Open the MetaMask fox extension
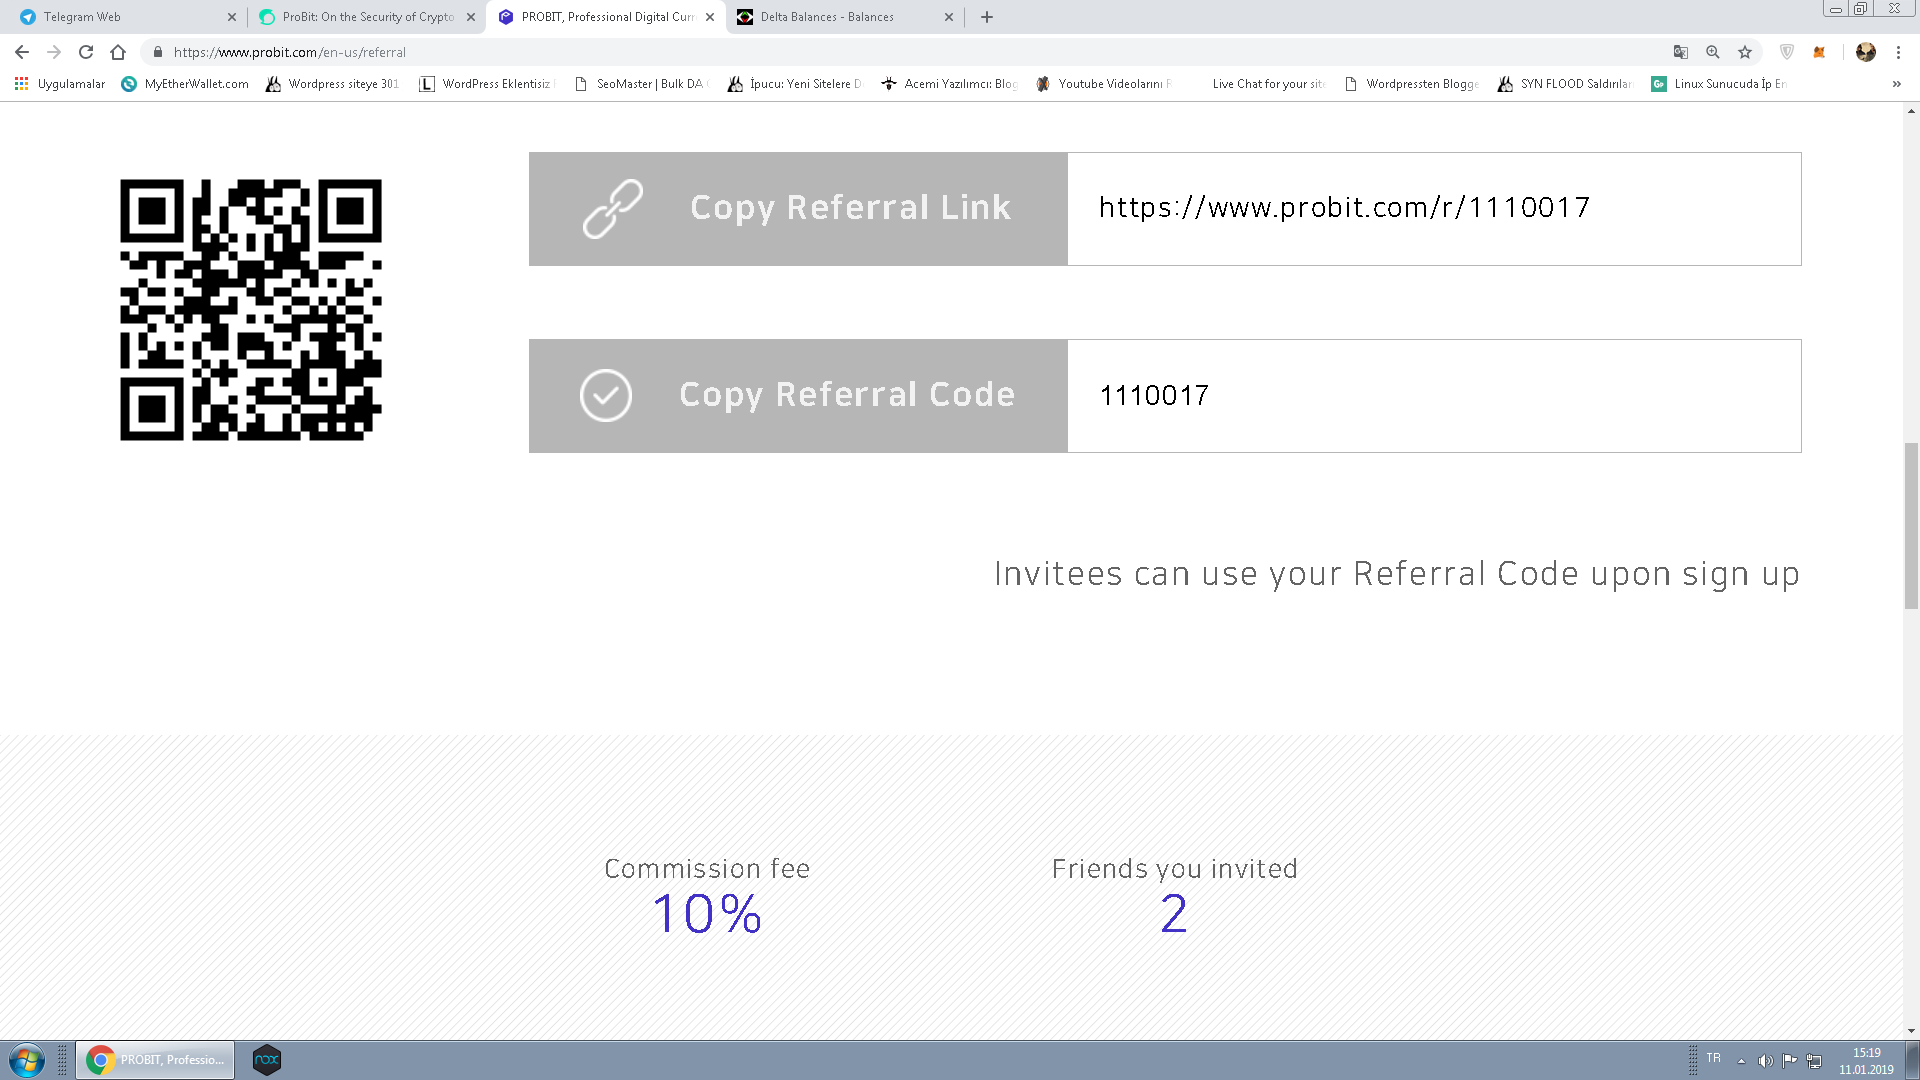 click(x=1819, y=52)
